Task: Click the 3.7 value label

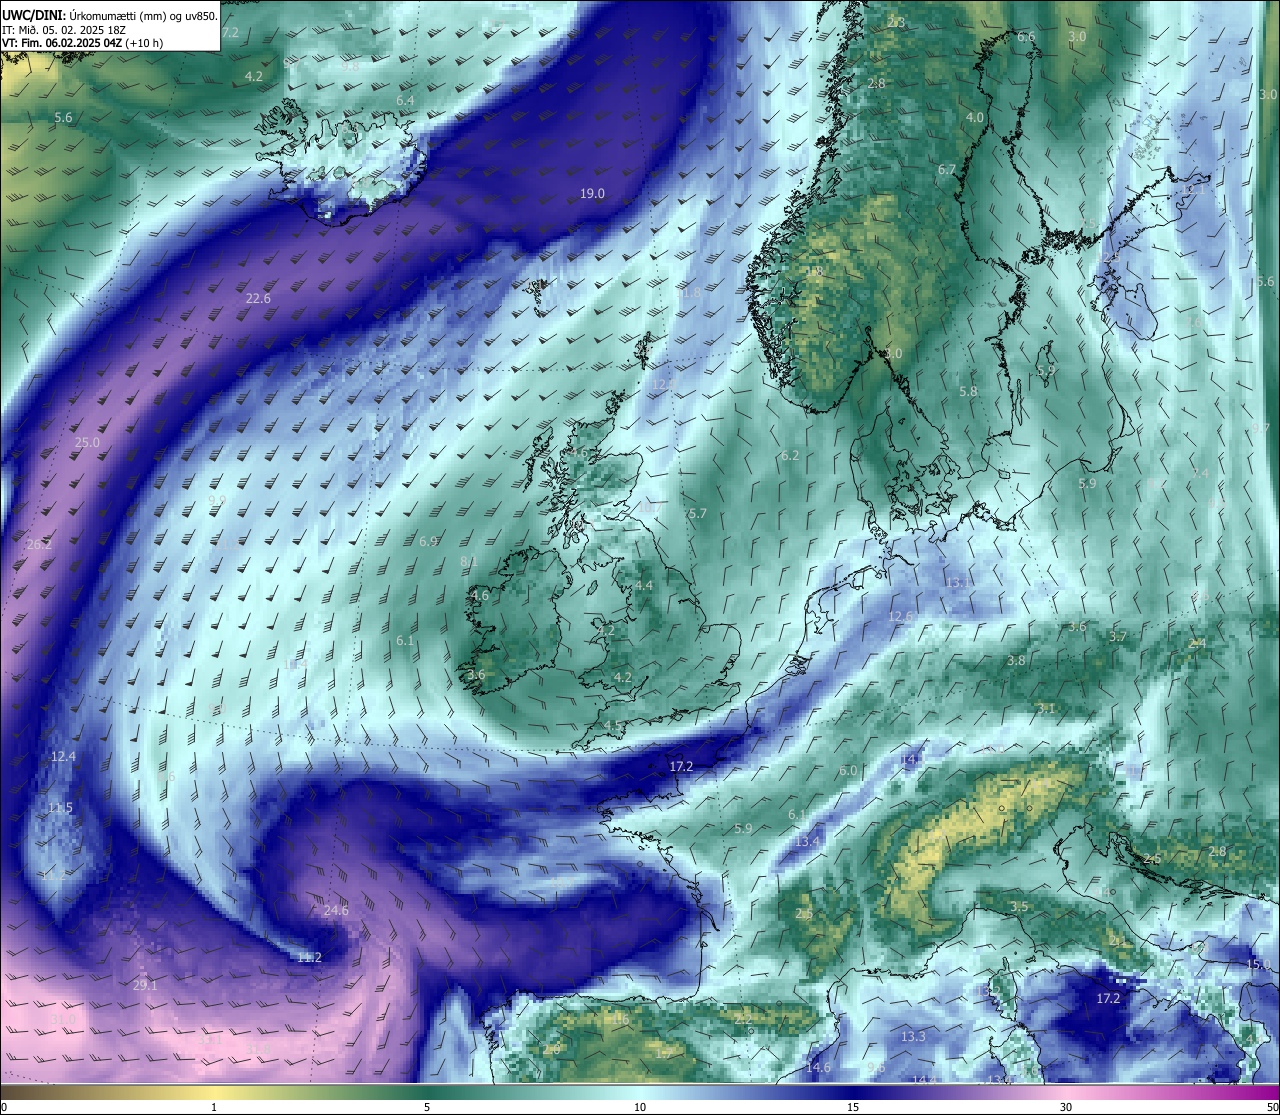Action: [1118, 636]
